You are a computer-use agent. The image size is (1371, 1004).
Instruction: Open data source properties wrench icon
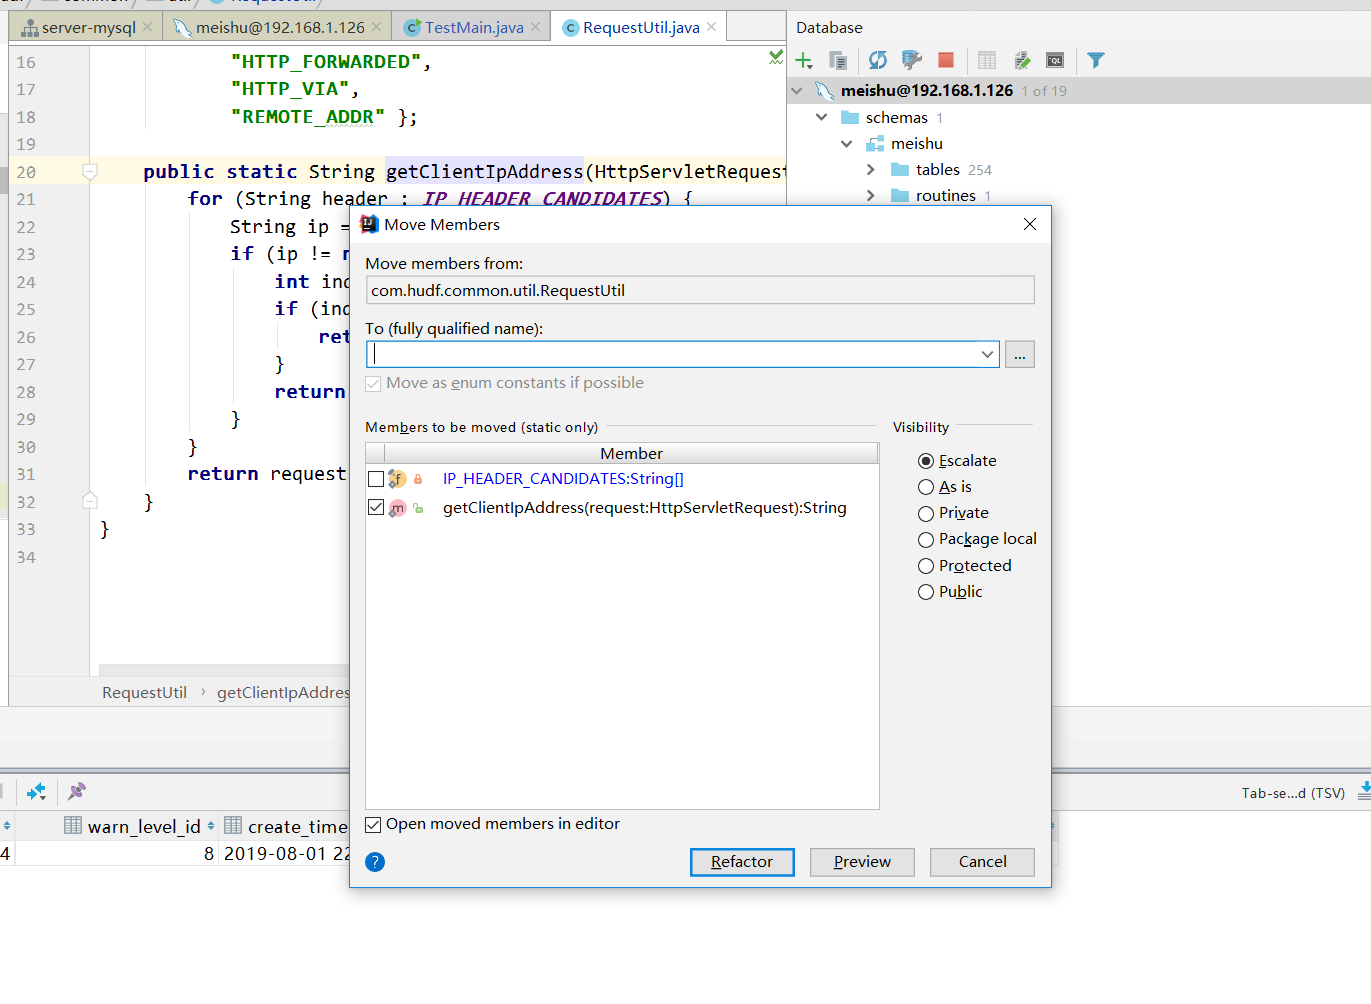911,61
